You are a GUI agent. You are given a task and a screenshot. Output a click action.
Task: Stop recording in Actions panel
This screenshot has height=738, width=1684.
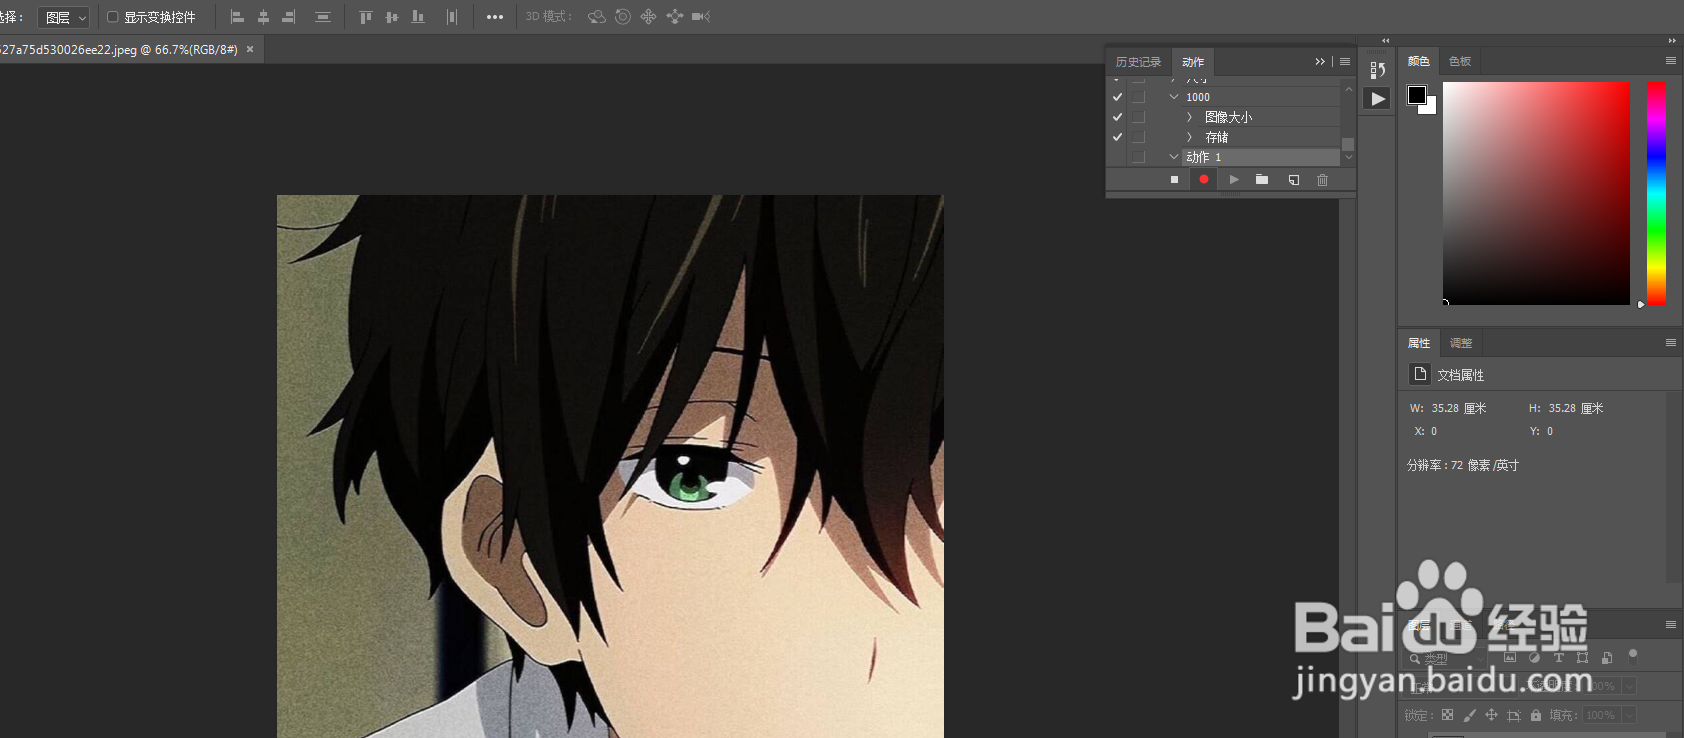(x=1174, y=180)
